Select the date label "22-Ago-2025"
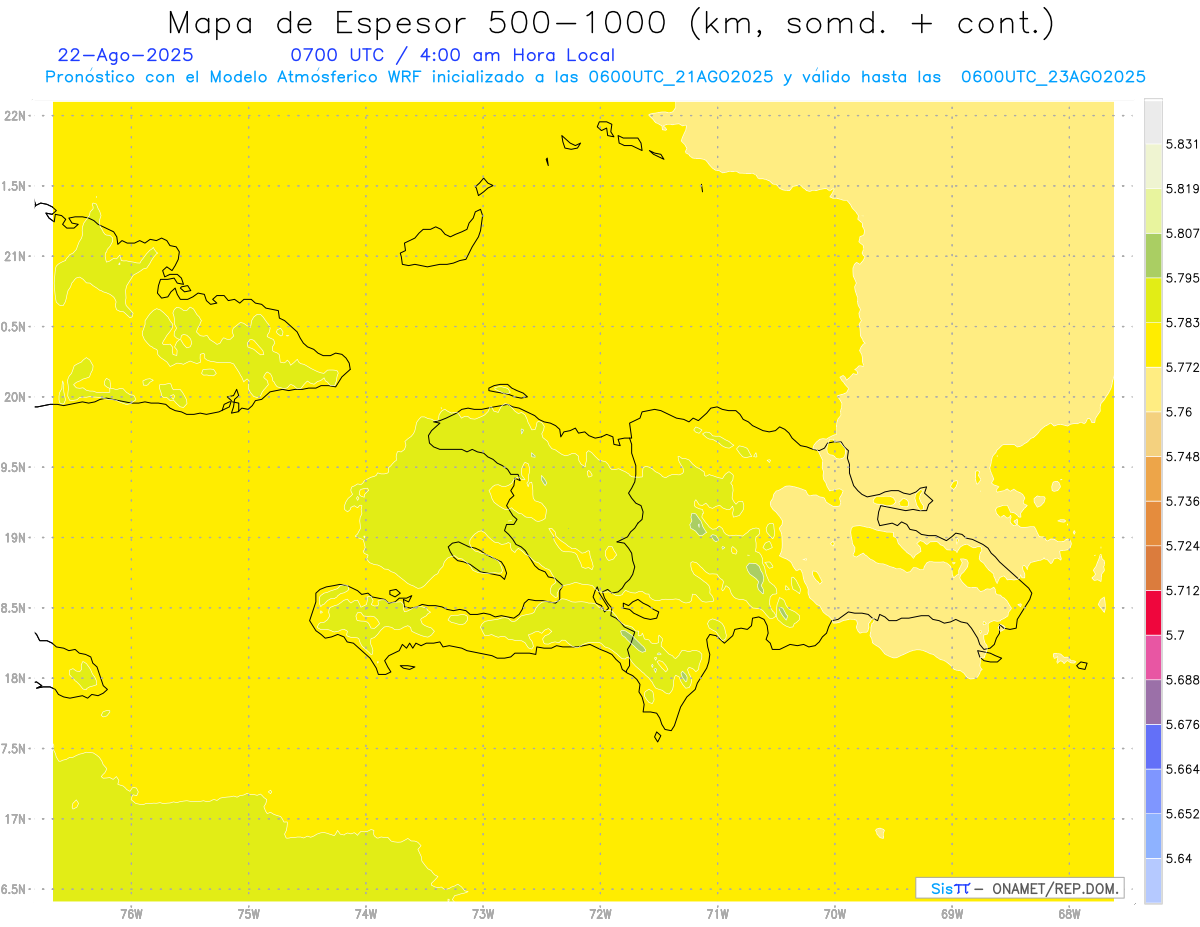Viewport: 1200px width, 927px height. tap(126, 56)
